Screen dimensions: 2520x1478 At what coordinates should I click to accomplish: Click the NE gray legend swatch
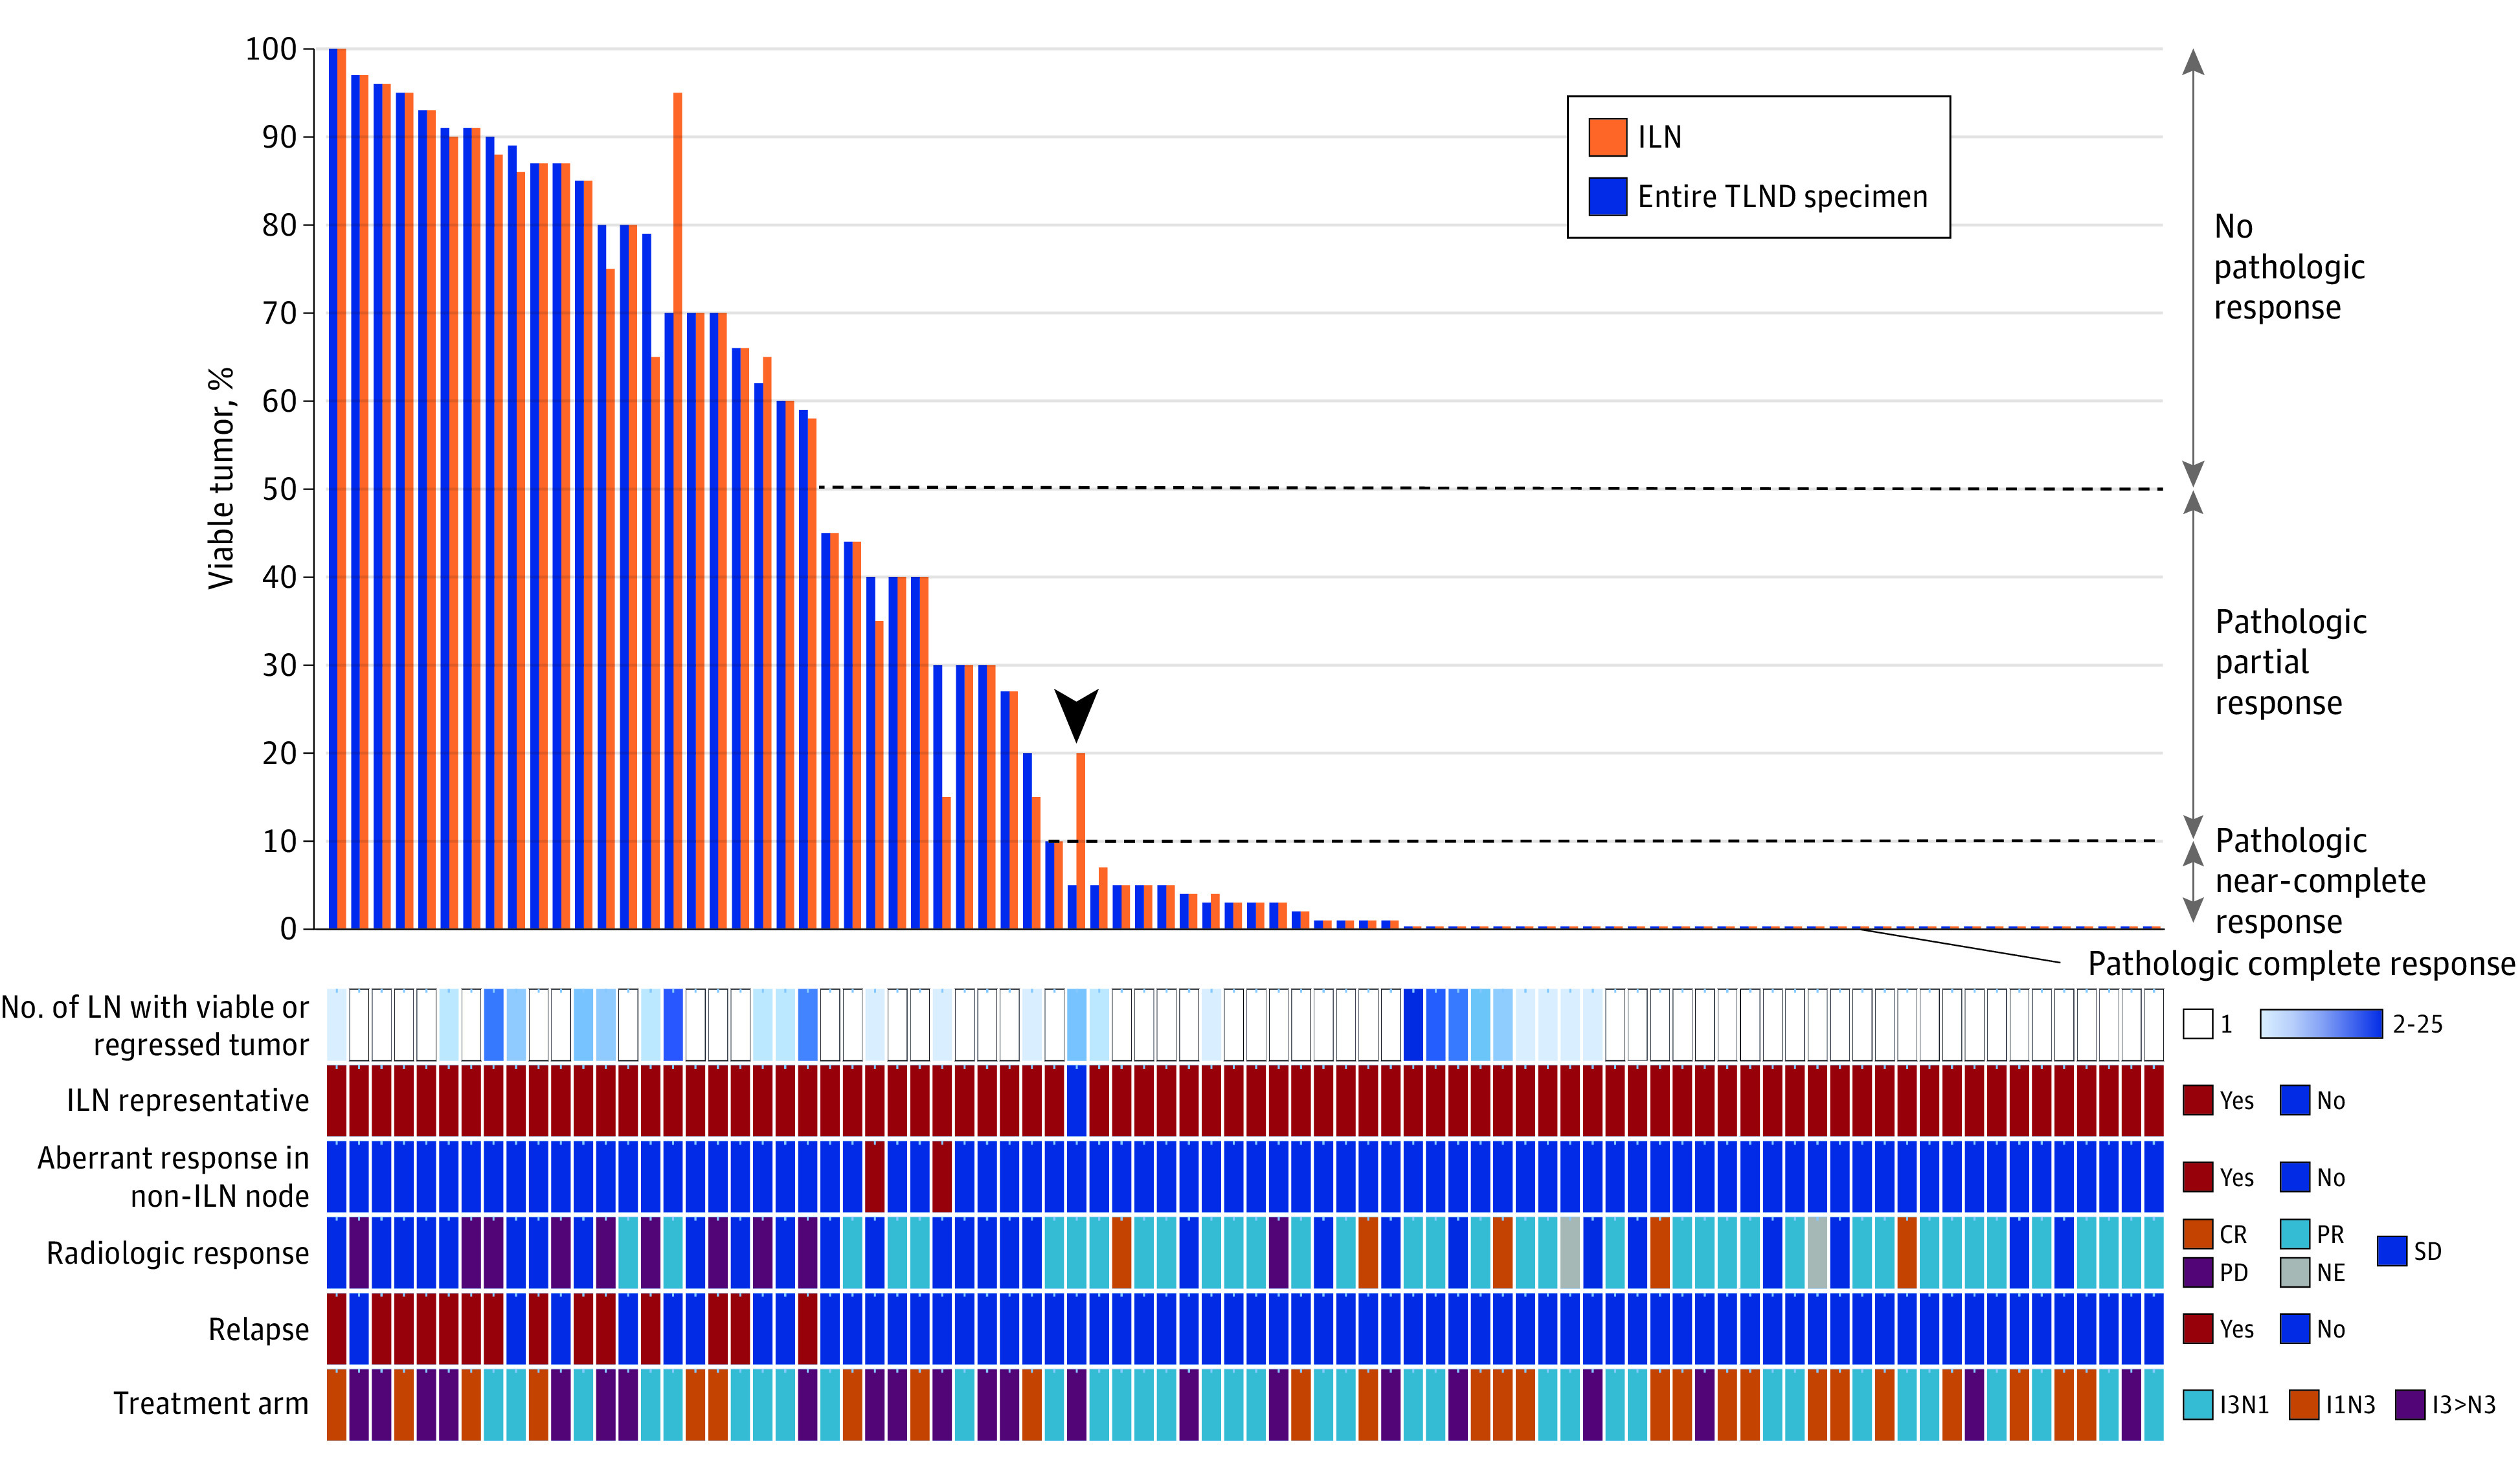2295,1272
